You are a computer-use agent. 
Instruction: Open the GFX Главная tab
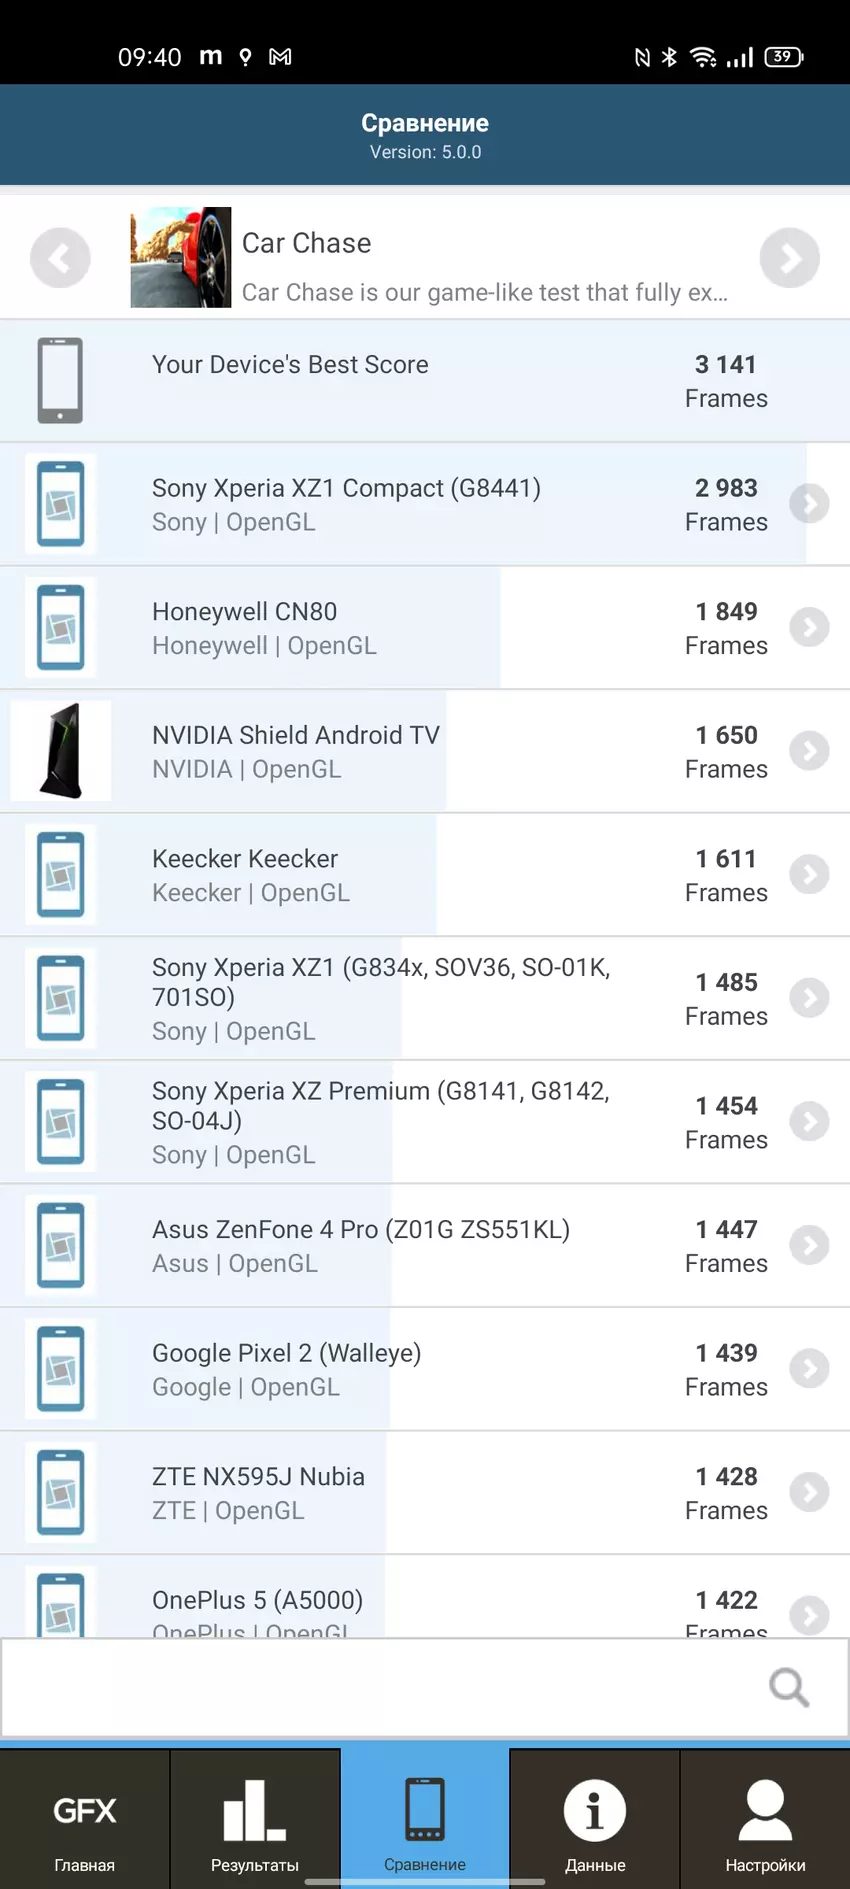pos(85,1820)
